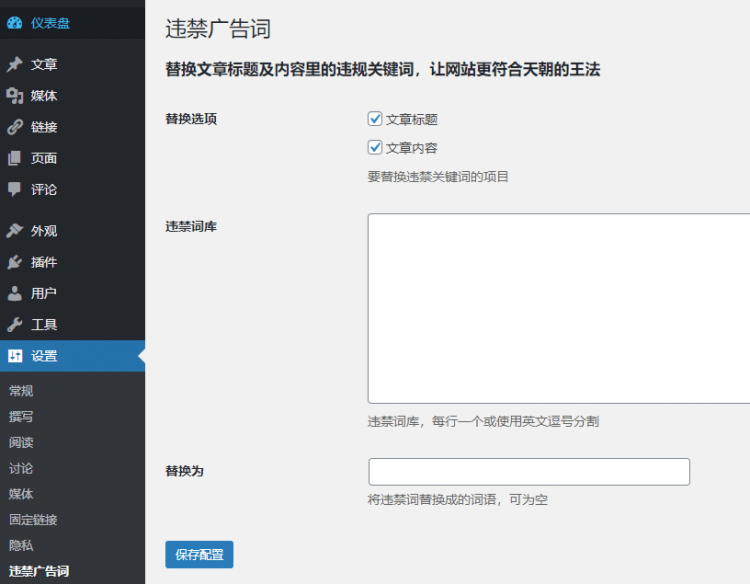Click the page icon beside 页面
This screenshot has width=750, height=584.
coord(15,158)
